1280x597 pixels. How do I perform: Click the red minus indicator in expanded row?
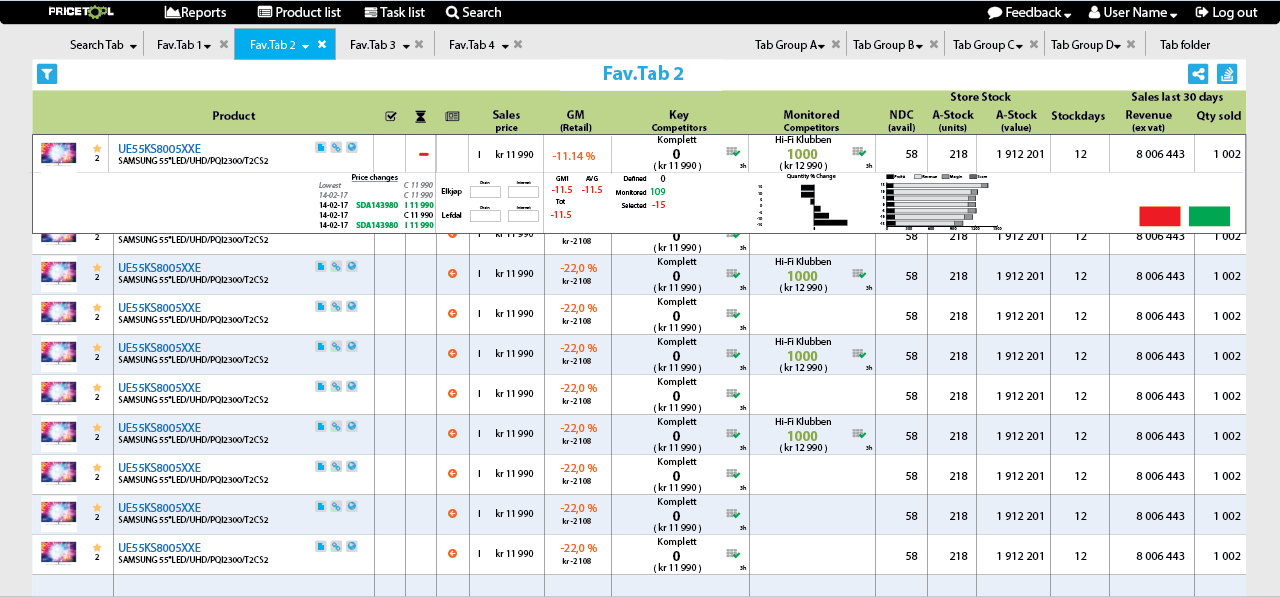click(x=424, y=155)
